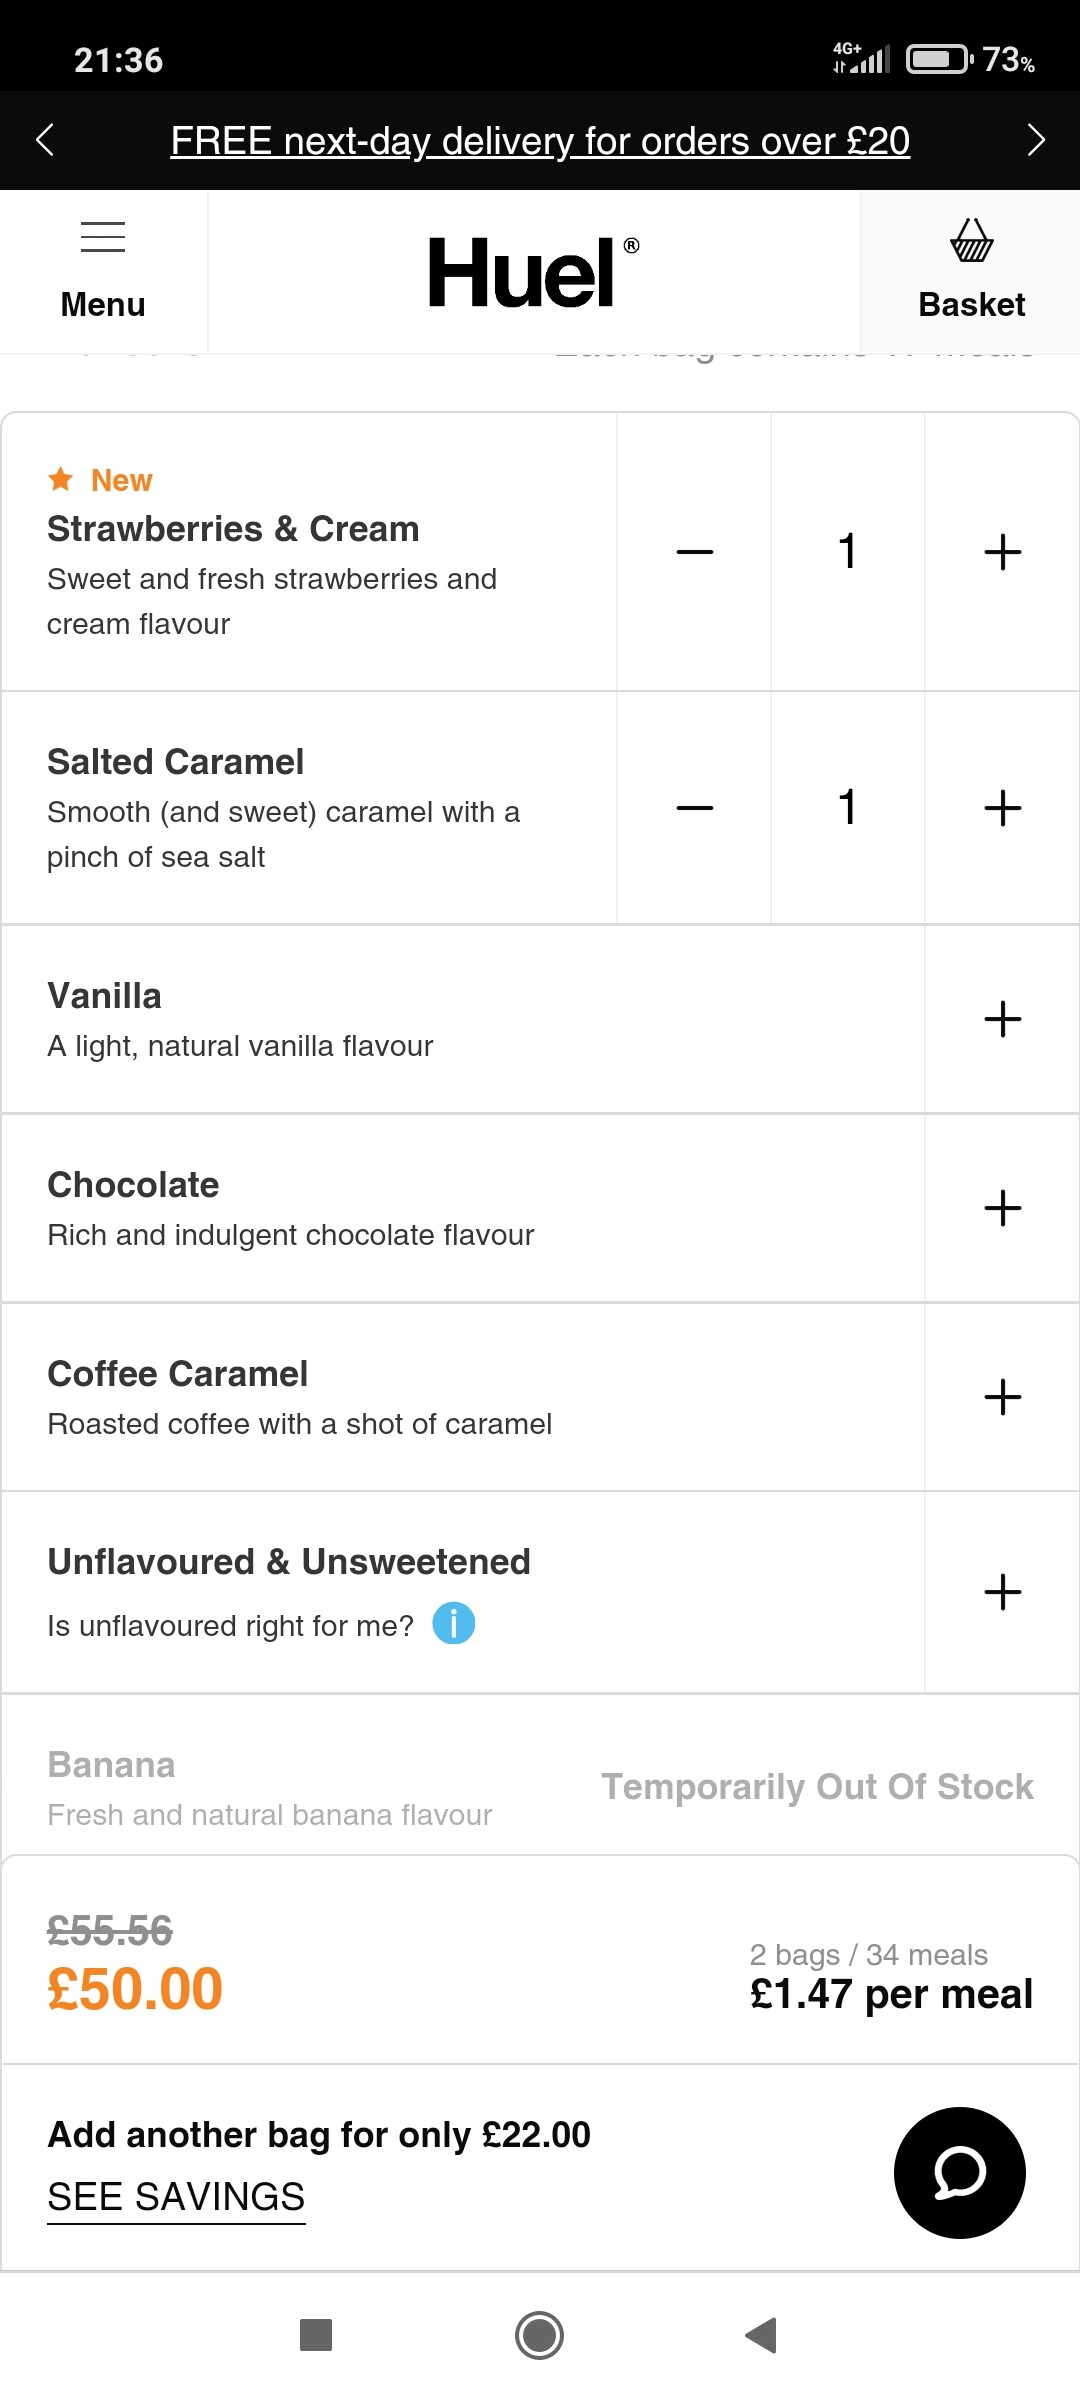Decrease Strawberries & Cream quantity
This screenshot has width=1080, height=2400.
695,552
